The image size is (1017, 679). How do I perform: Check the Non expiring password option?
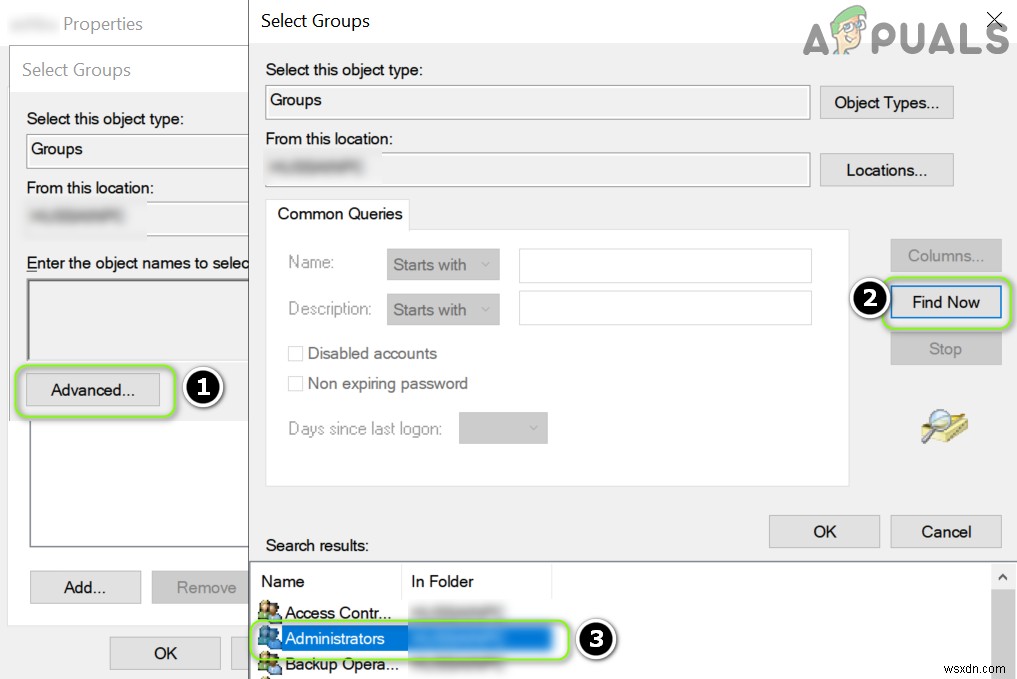pos(296,383)
